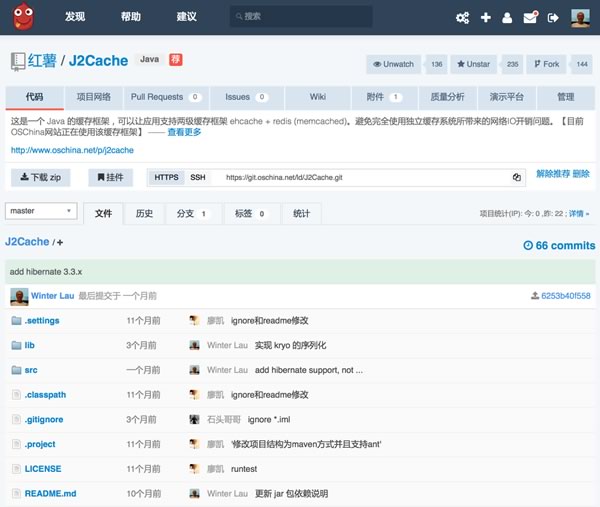Viewport: 600px width, 507px height.
Task: Switch to the 分支 sub-tab
Action: pyautogui.click(x=193, y=214)
